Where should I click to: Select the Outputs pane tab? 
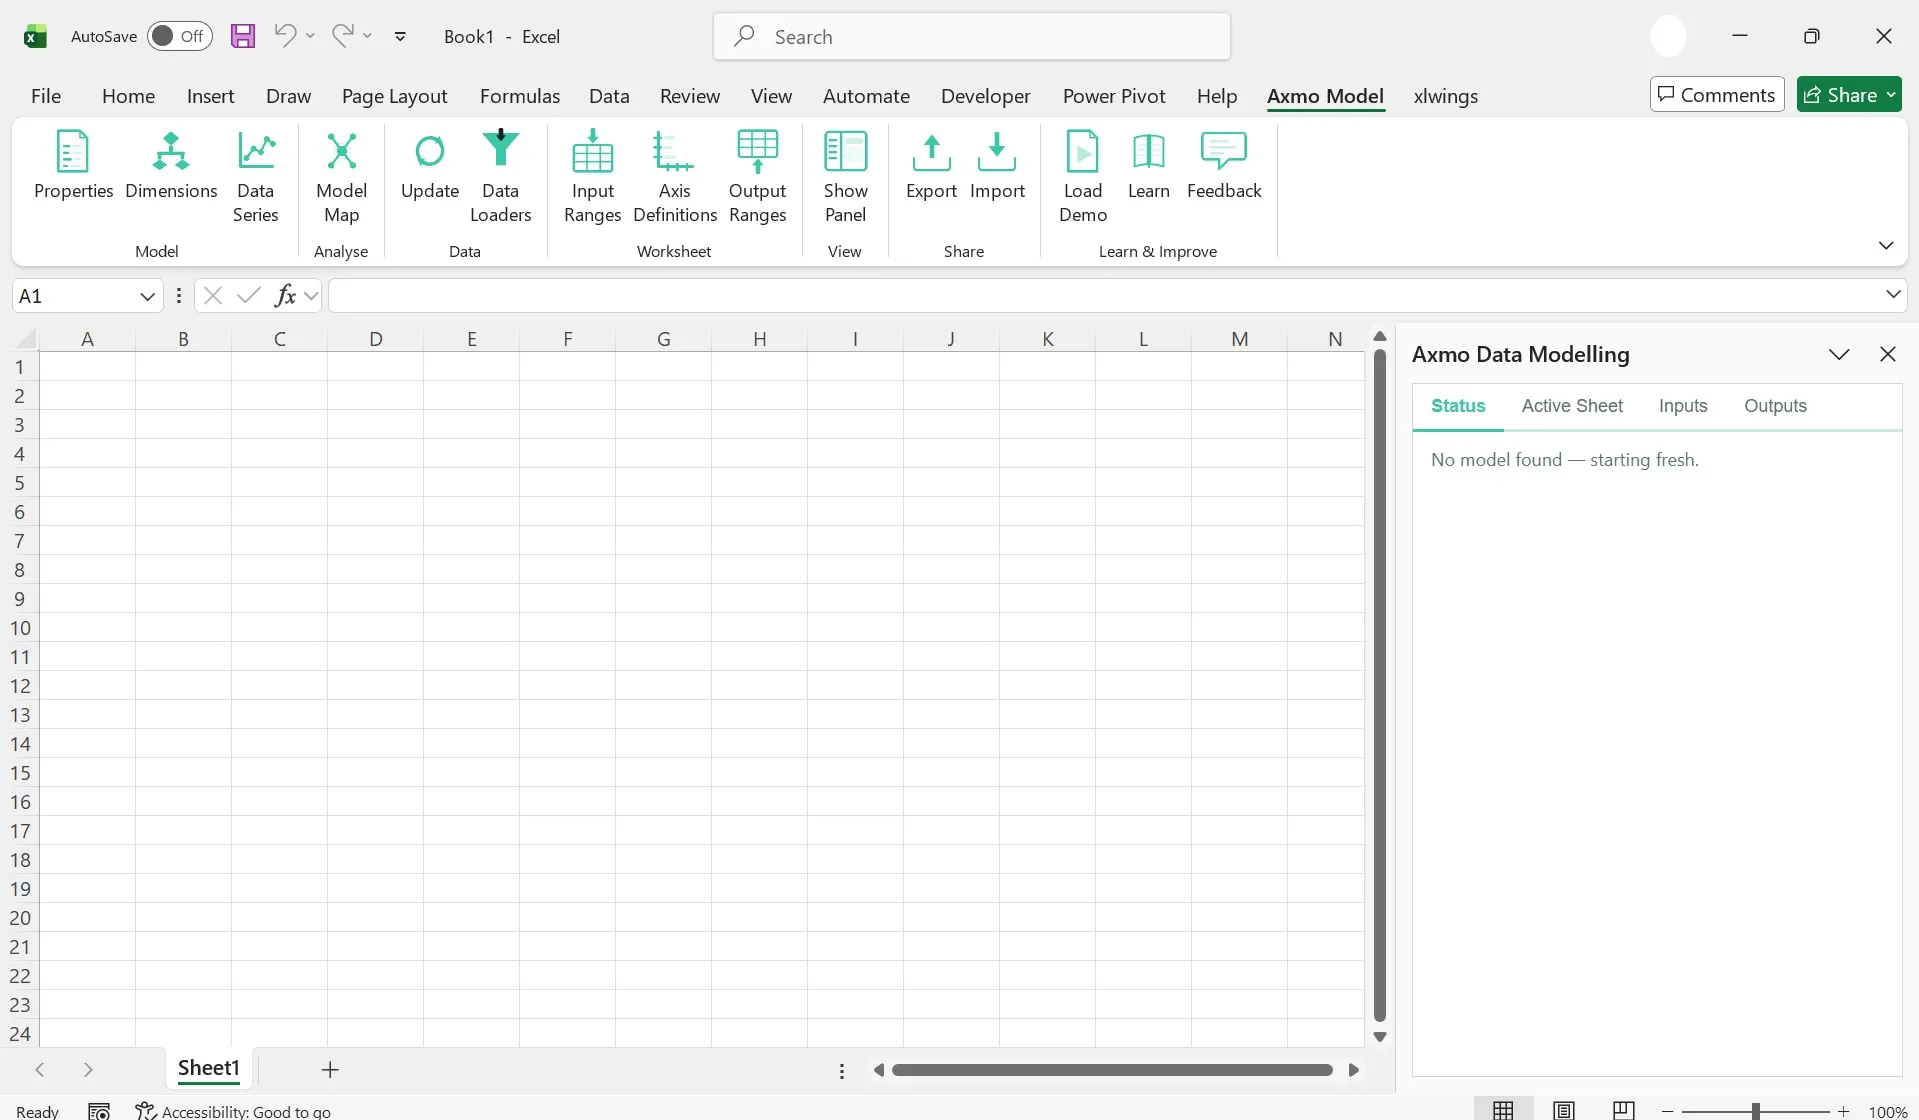point(1775,406)
